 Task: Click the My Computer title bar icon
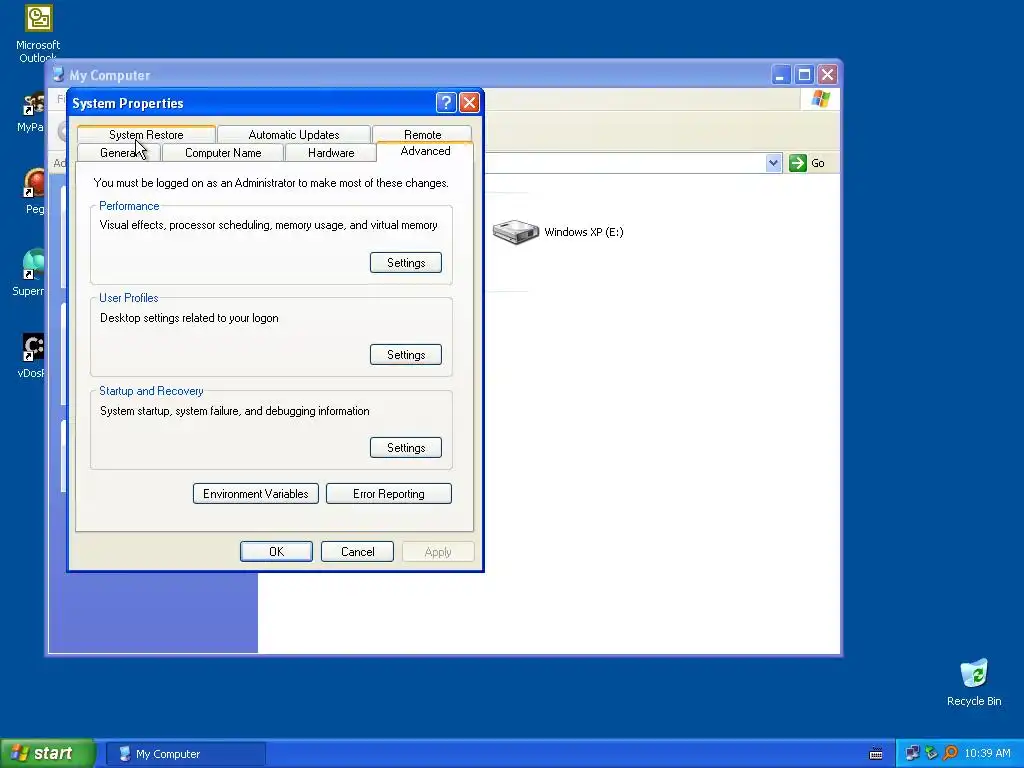point(58,74)
